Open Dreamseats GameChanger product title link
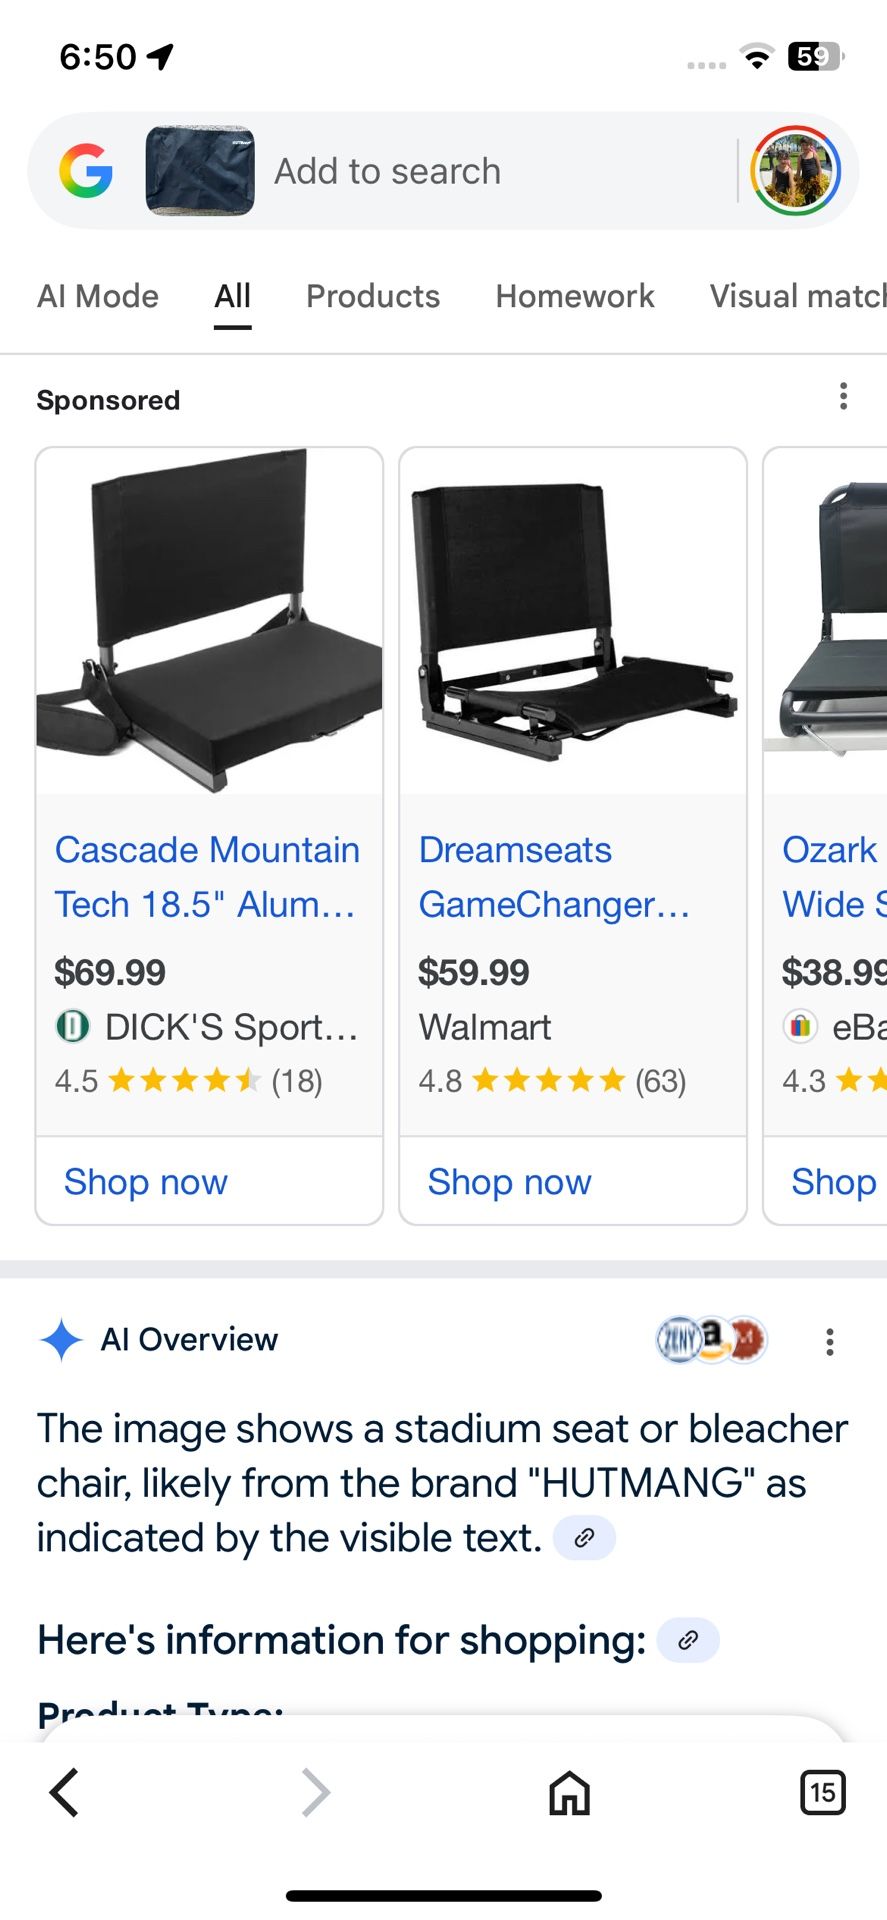This screenshot has height=1920, width=887. (554, 877)
